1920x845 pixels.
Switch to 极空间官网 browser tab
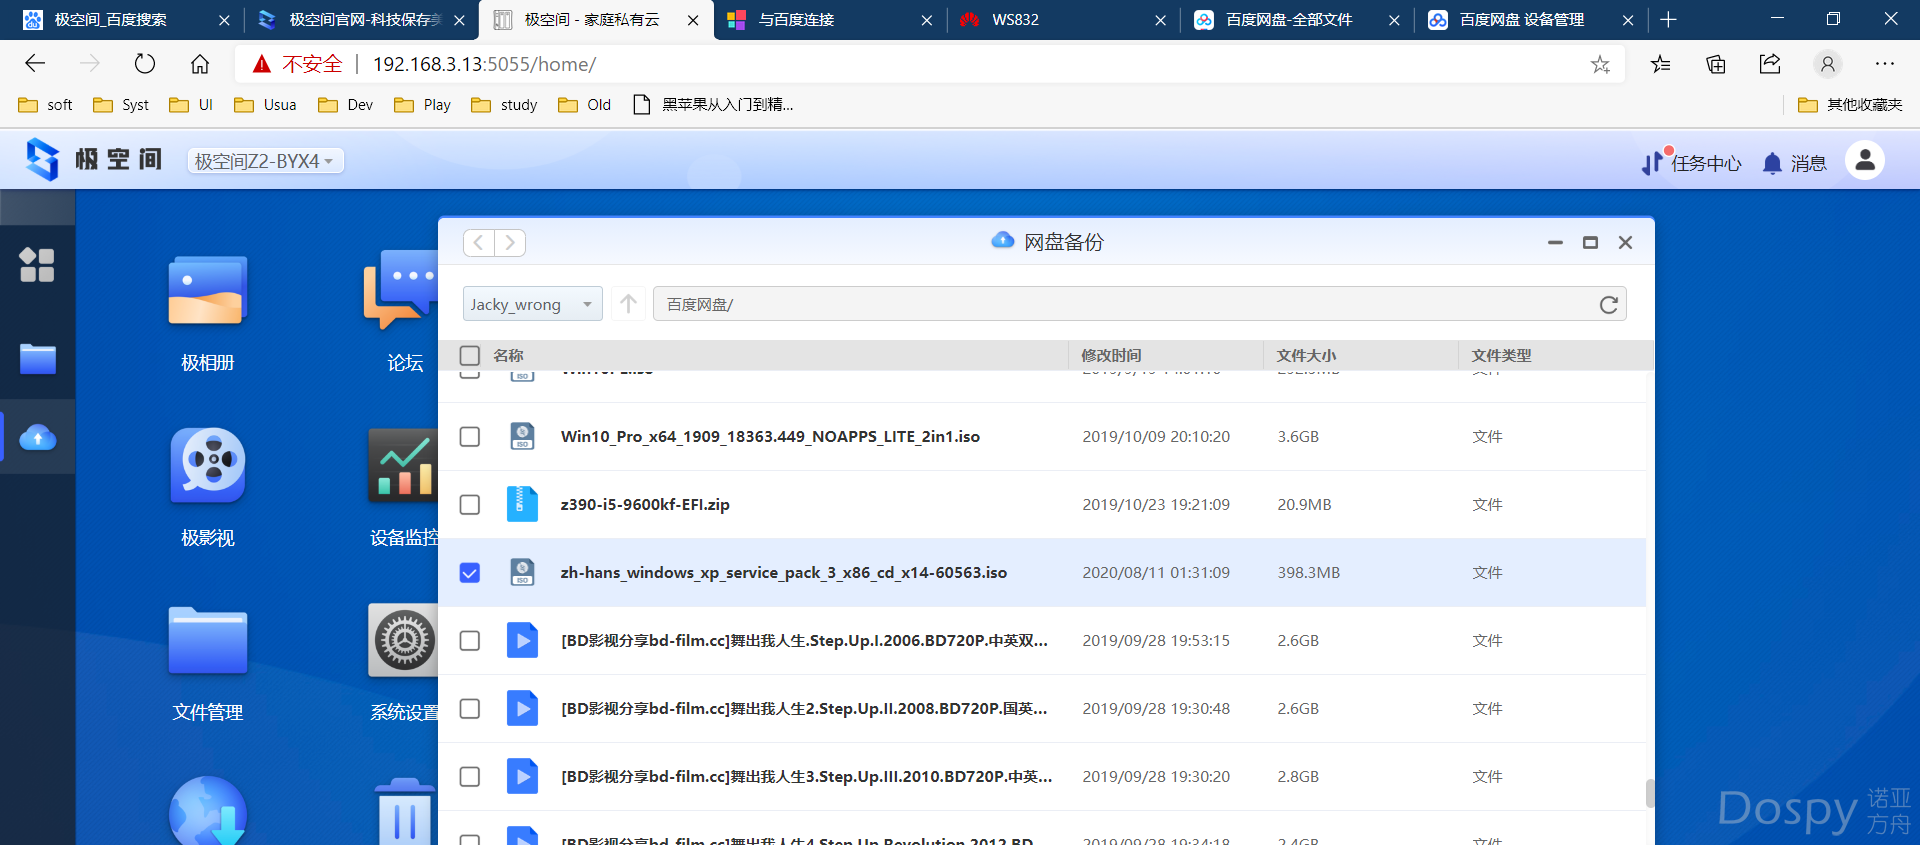tap(360, 20)
